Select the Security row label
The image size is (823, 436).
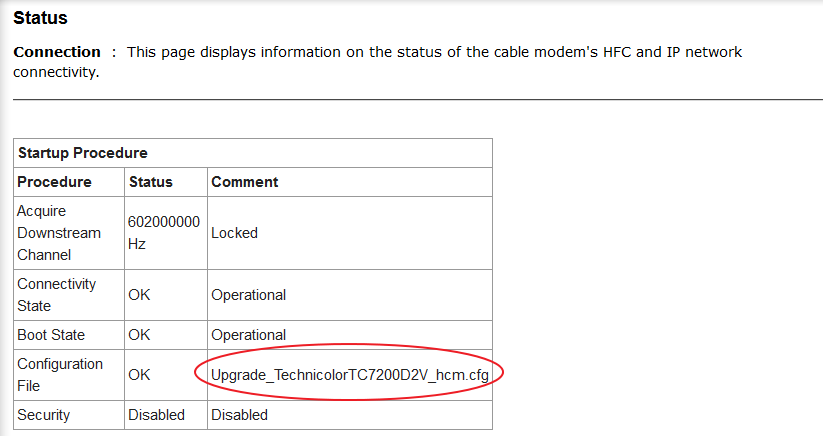coord(44,414)
